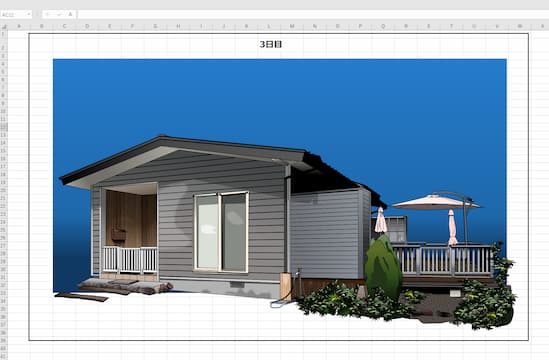This screenshot has height=360, width=549.
Task: Select column Q header
Action: 383,26
